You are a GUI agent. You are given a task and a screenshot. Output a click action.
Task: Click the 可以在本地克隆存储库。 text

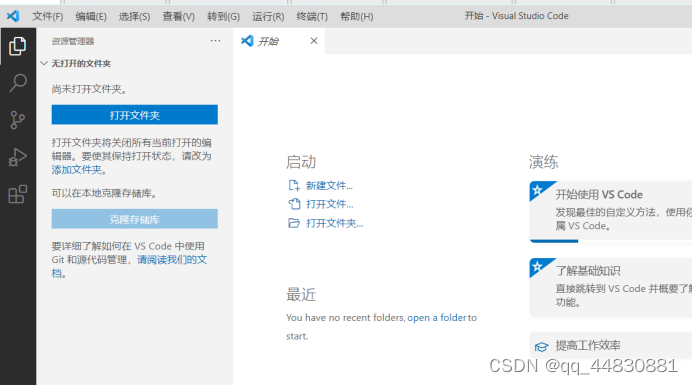point(104,193)
